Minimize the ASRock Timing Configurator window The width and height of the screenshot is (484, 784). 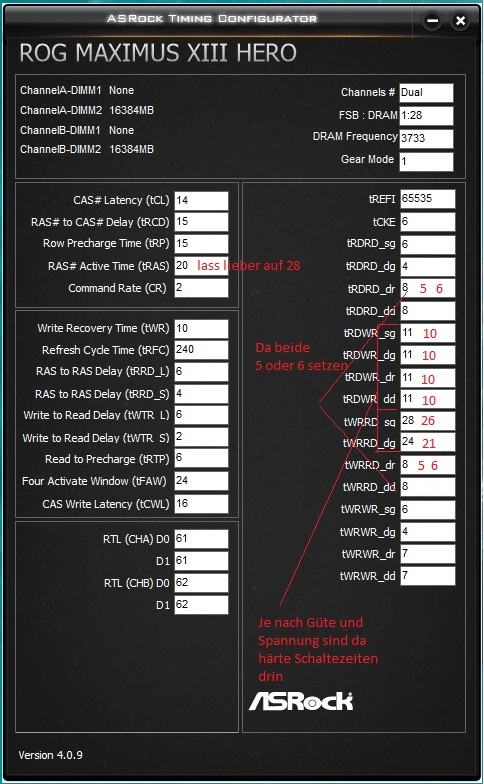pyautogui.click(x=432, y=21)
